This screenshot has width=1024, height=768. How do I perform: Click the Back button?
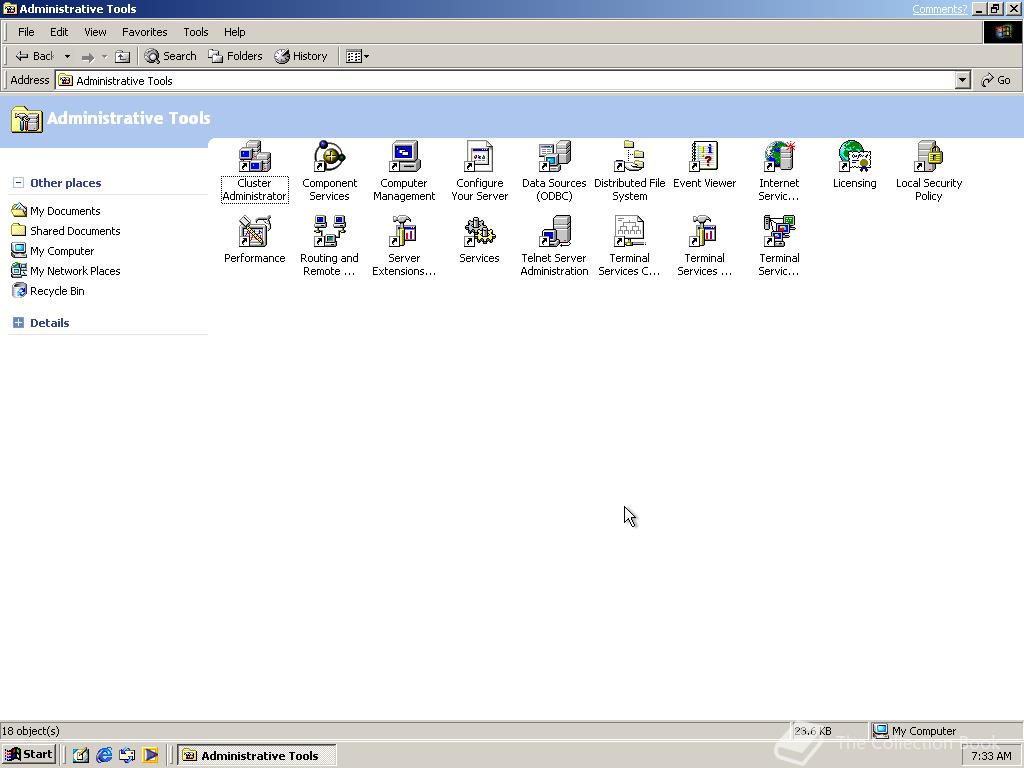coord(35,57)
